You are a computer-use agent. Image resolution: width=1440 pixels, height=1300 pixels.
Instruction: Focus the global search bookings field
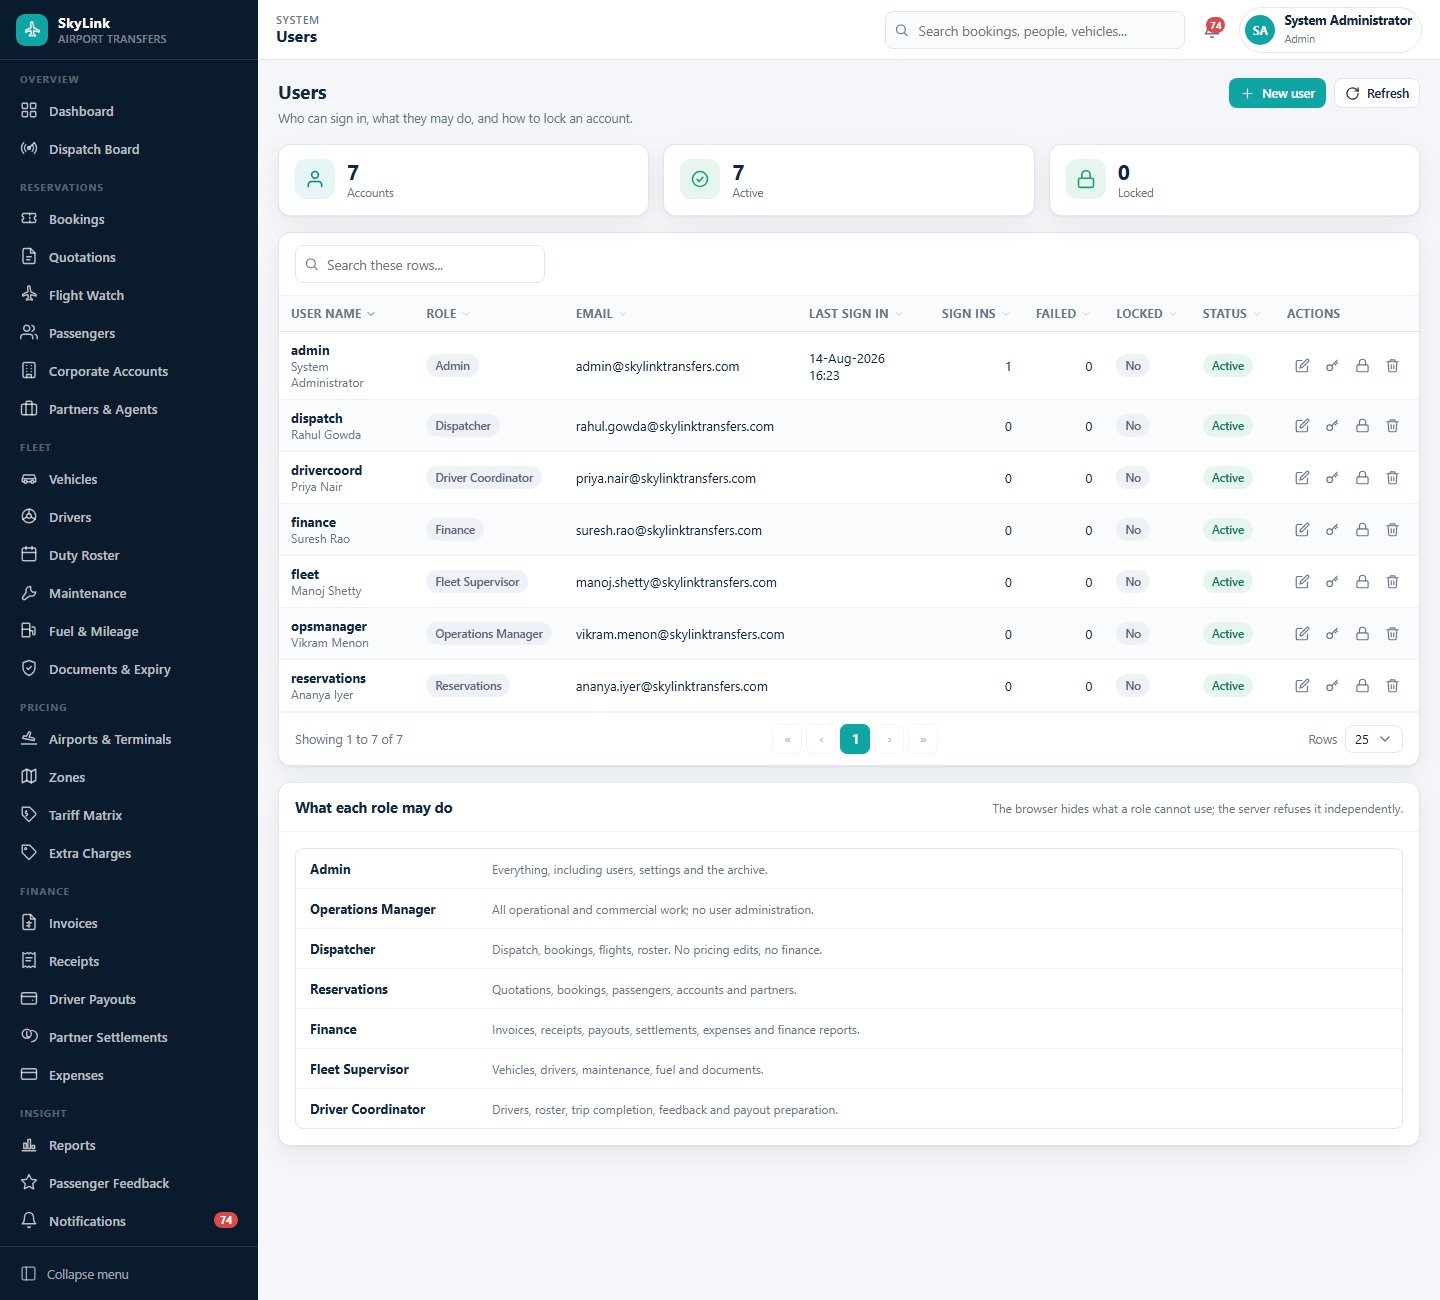coord(1035,30)
